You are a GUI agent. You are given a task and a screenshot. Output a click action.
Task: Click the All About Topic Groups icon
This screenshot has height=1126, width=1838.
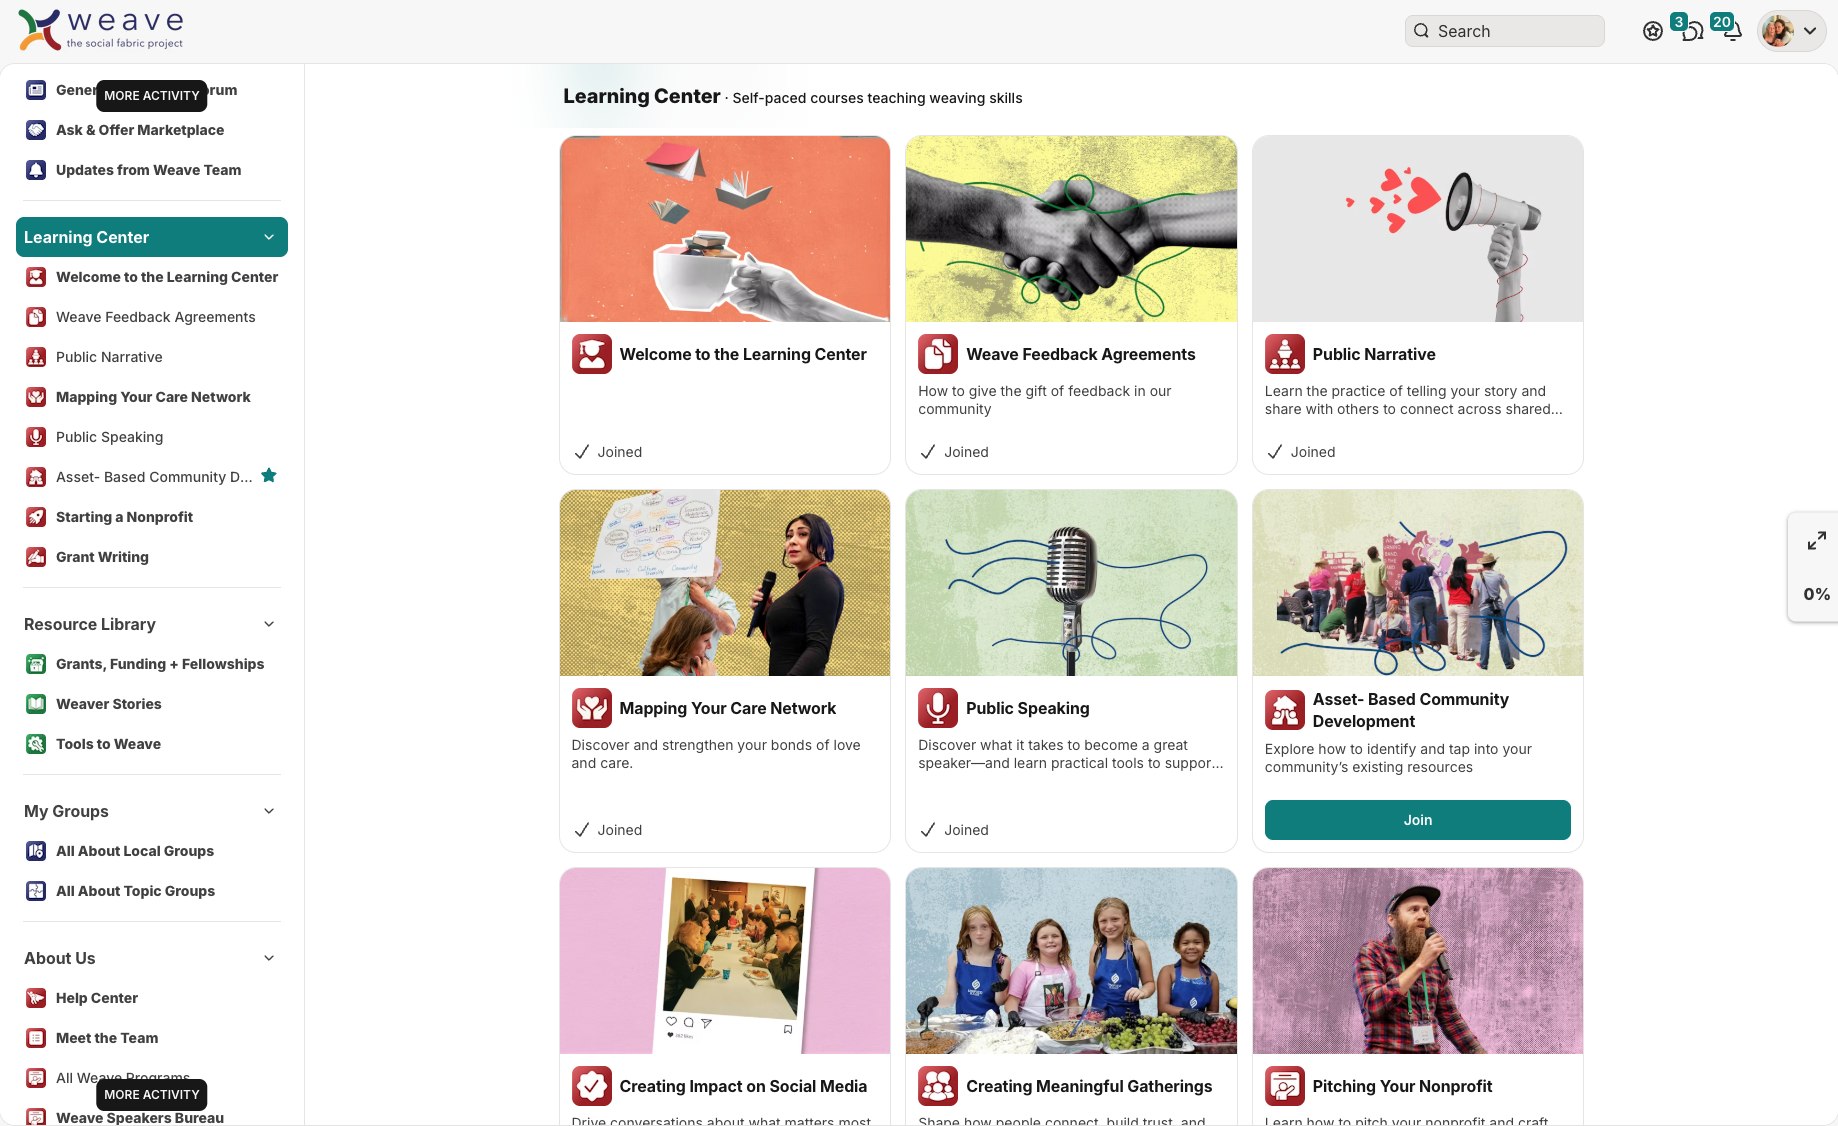[x=36, y=891]
